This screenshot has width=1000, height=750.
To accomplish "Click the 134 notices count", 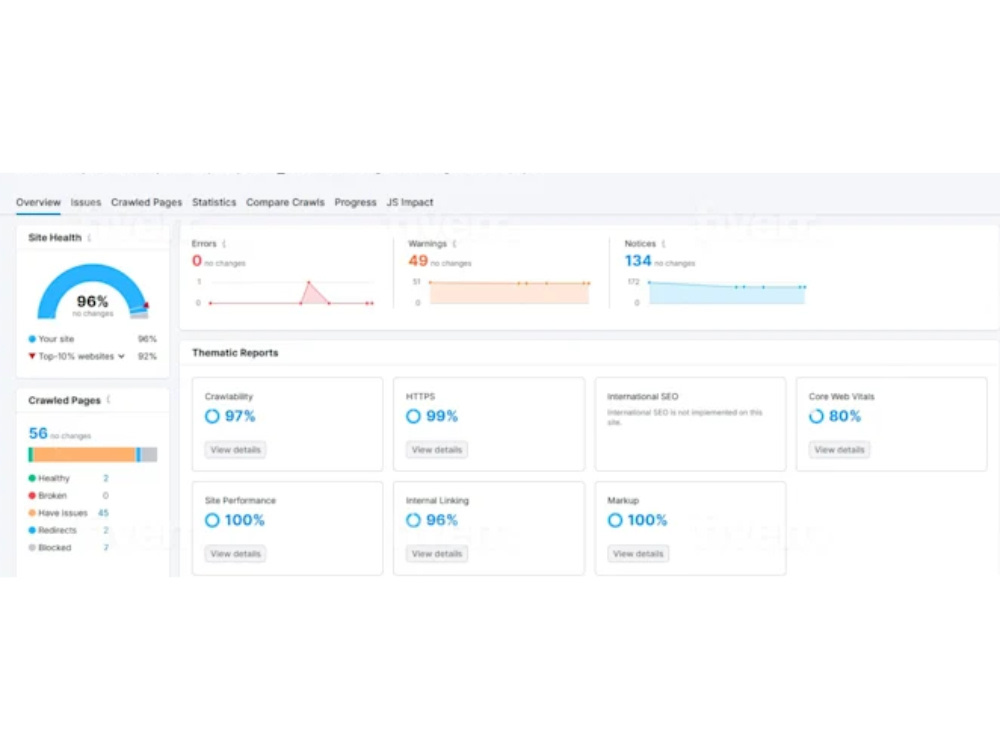I will [638, 261].
